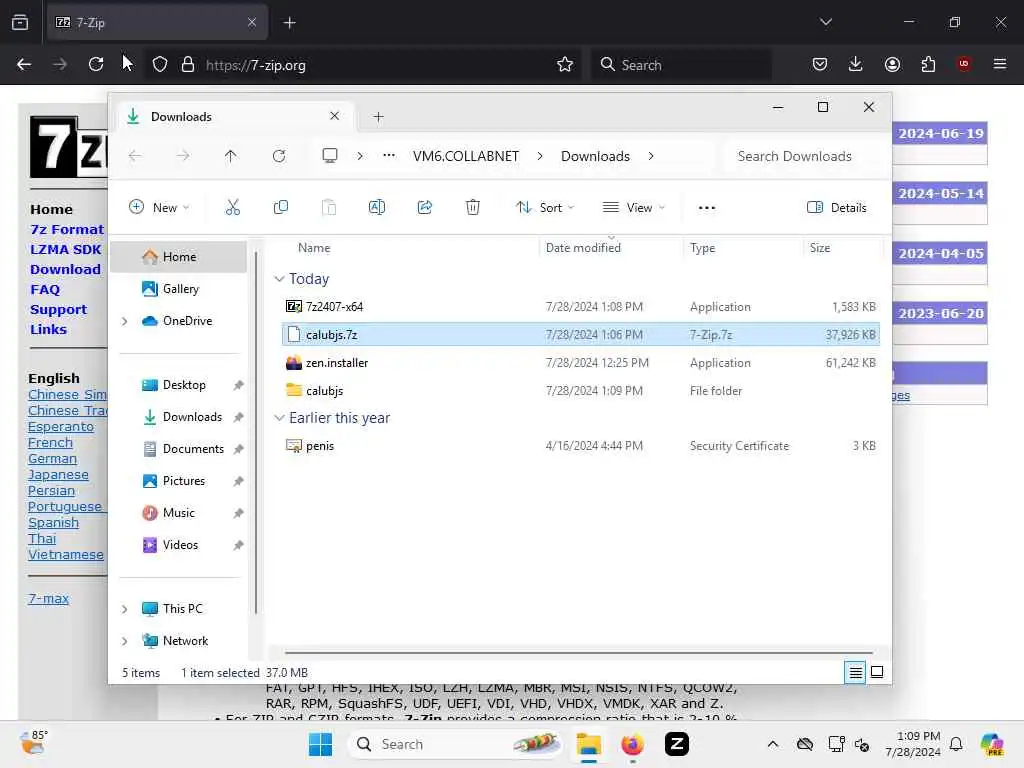Screen dimensions: 1024x768
Task: Click the Windows Start button
Action: [320, 744]
